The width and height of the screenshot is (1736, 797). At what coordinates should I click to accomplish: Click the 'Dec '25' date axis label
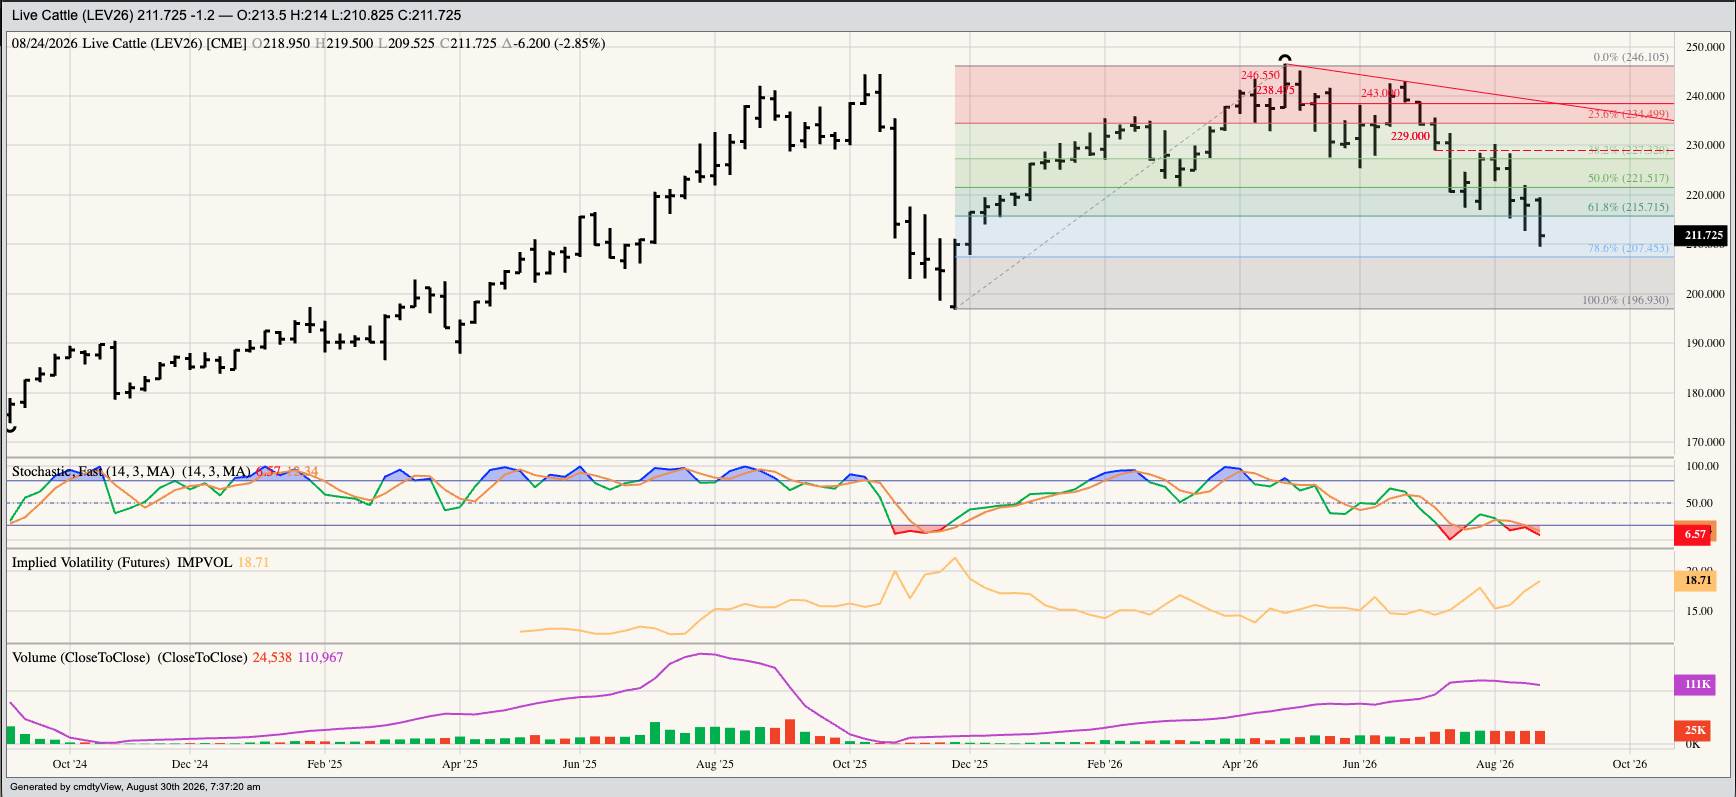(970, 764)
